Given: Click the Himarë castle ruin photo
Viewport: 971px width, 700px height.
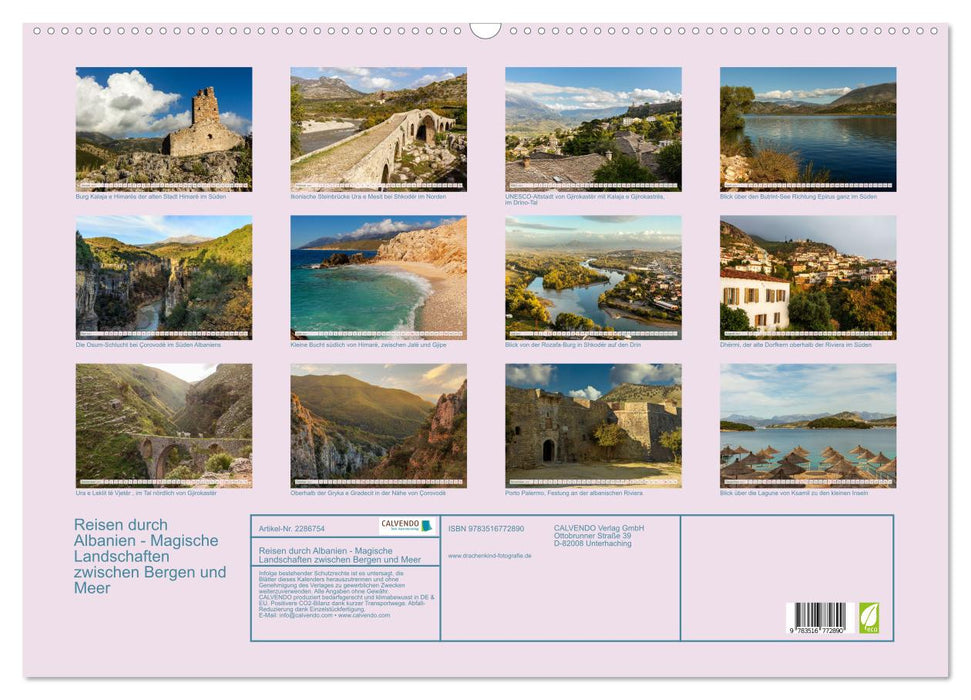Looking at the screenshot, I should click(x=163, y=129).
